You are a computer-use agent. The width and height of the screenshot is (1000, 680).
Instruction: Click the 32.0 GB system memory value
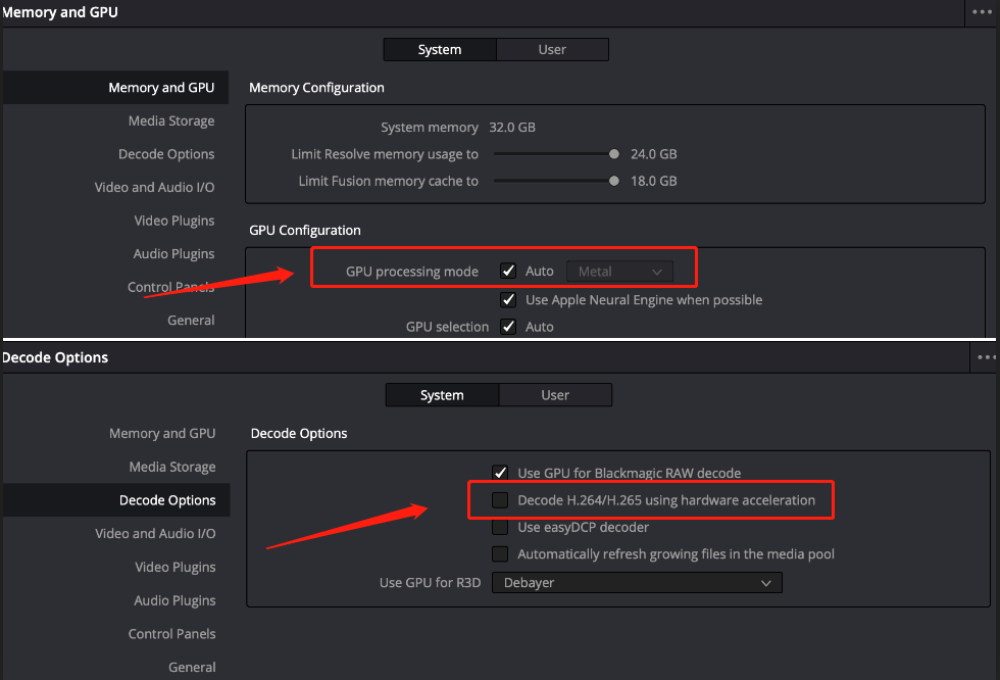[512, 128]
